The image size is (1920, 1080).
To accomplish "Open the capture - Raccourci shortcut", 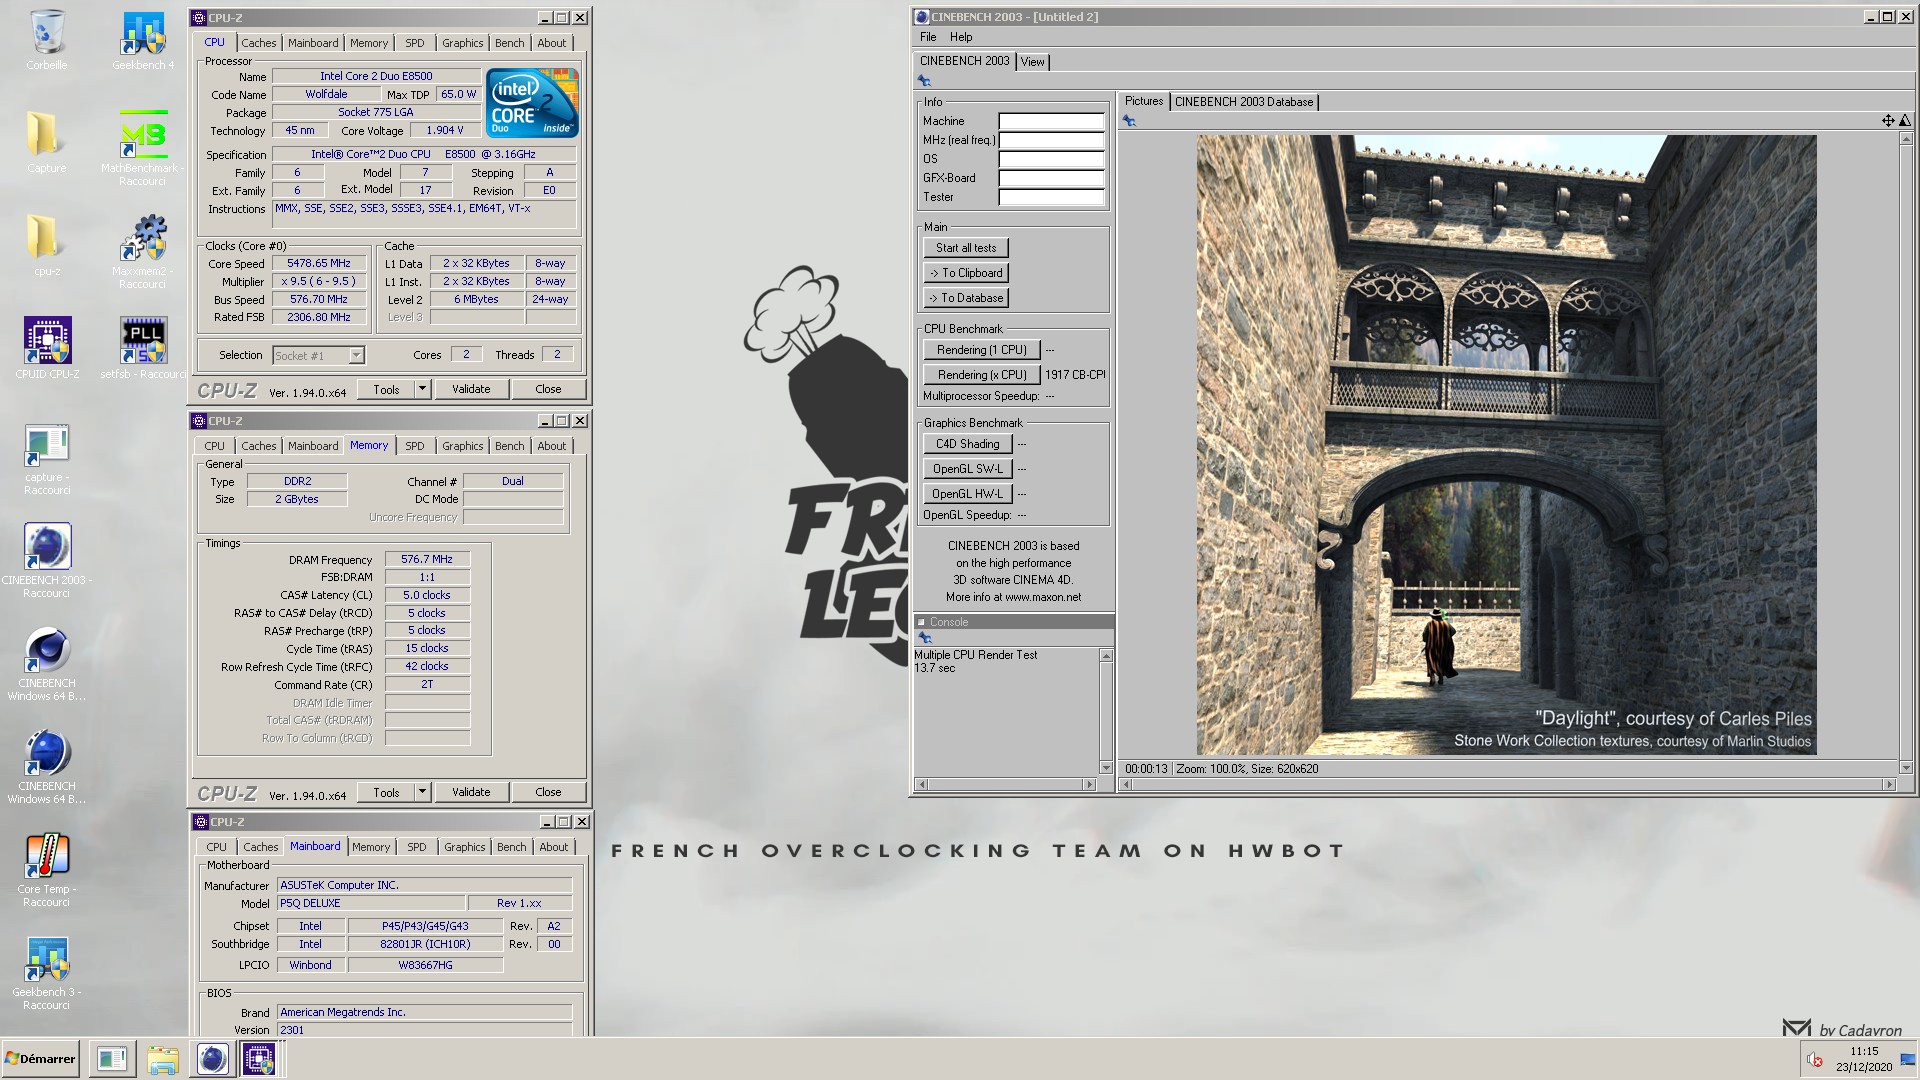I will point(47,458).
